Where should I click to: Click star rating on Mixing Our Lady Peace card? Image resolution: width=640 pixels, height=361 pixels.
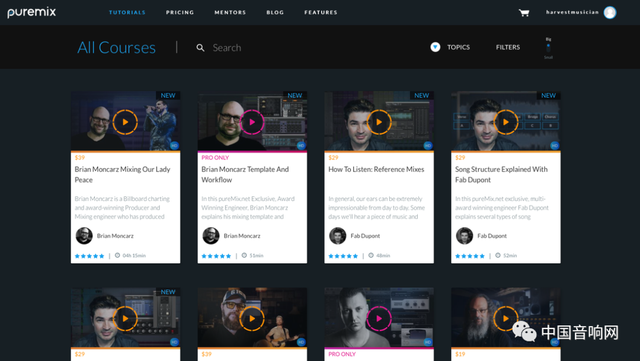click(89, 256)
